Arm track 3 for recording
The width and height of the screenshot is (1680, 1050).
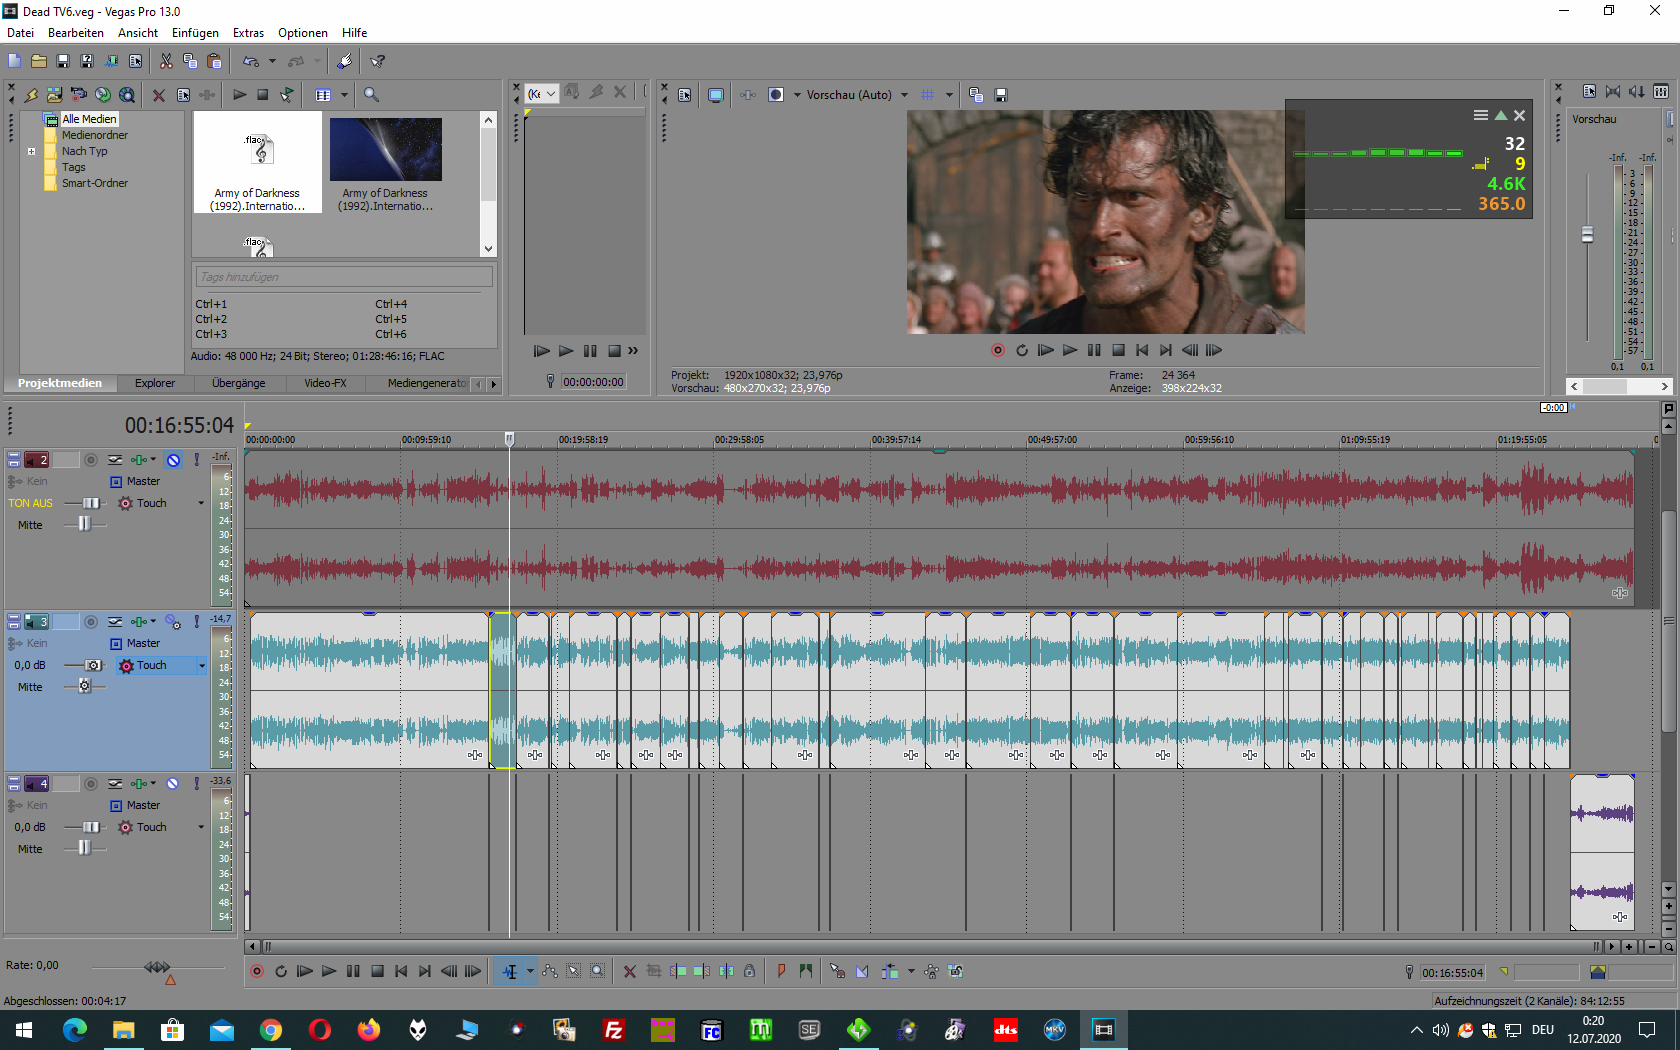click(91, 622)
